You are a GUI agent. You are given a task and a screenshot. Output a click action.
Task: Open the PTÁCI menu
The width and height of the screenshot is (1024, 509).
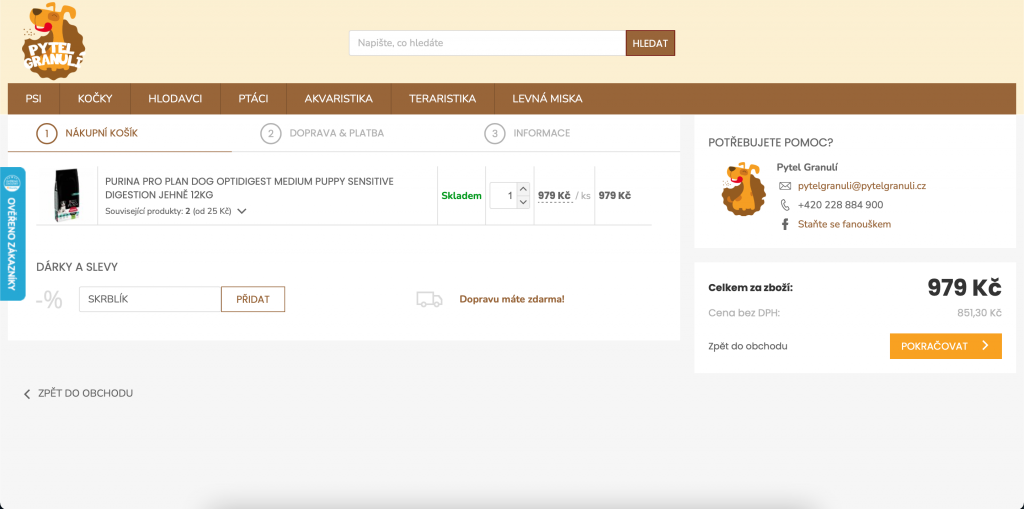pos(253,99)
